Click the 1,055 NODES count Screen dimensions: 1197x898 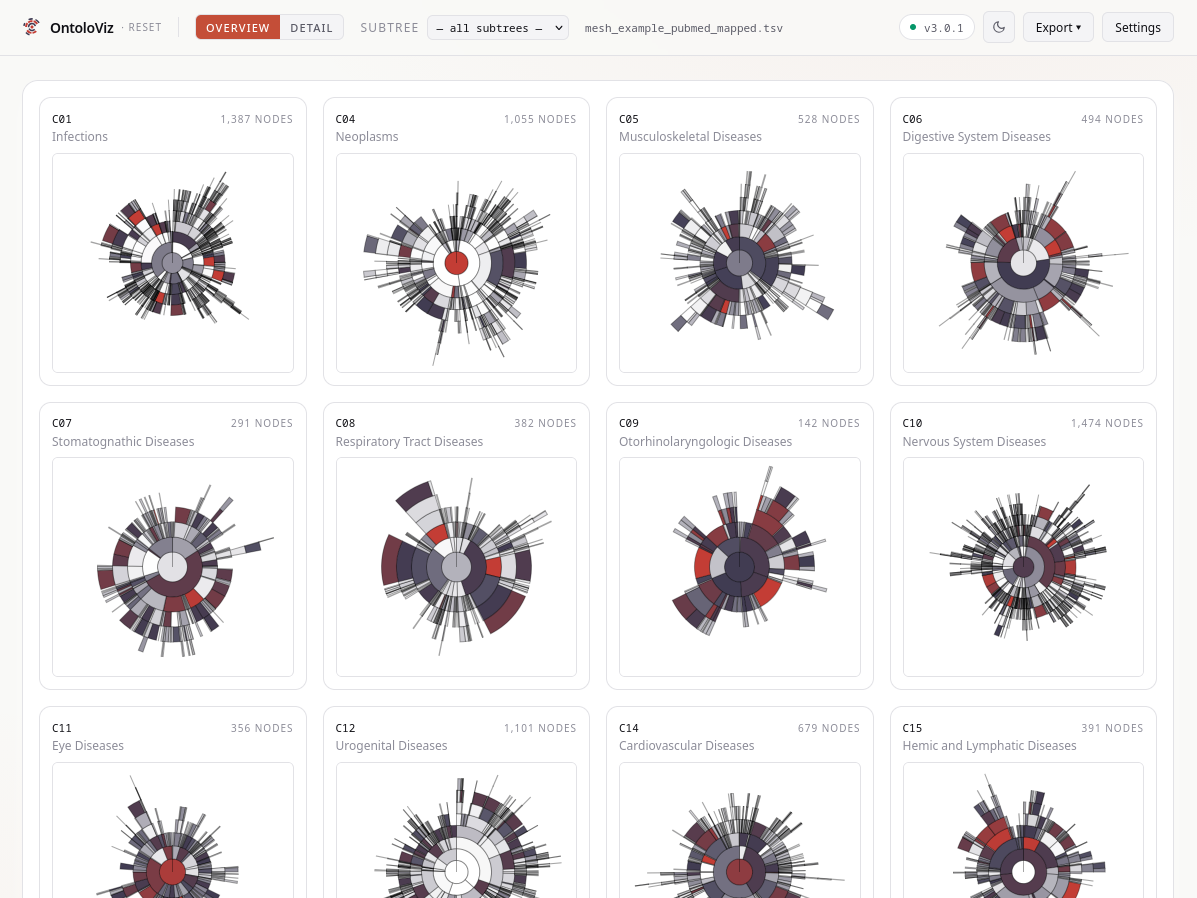coord(540,119)
